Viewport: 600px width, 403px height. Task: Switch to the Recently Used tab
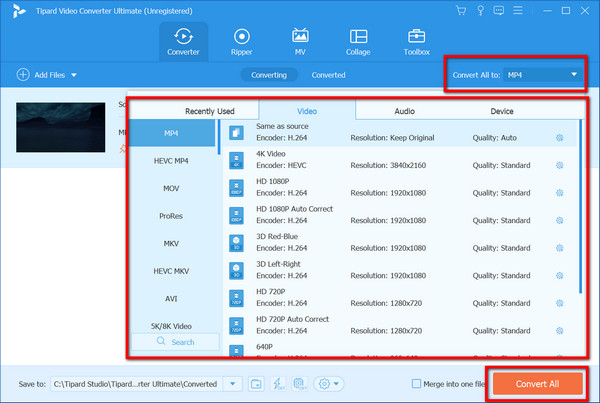(x=210, y=111)
